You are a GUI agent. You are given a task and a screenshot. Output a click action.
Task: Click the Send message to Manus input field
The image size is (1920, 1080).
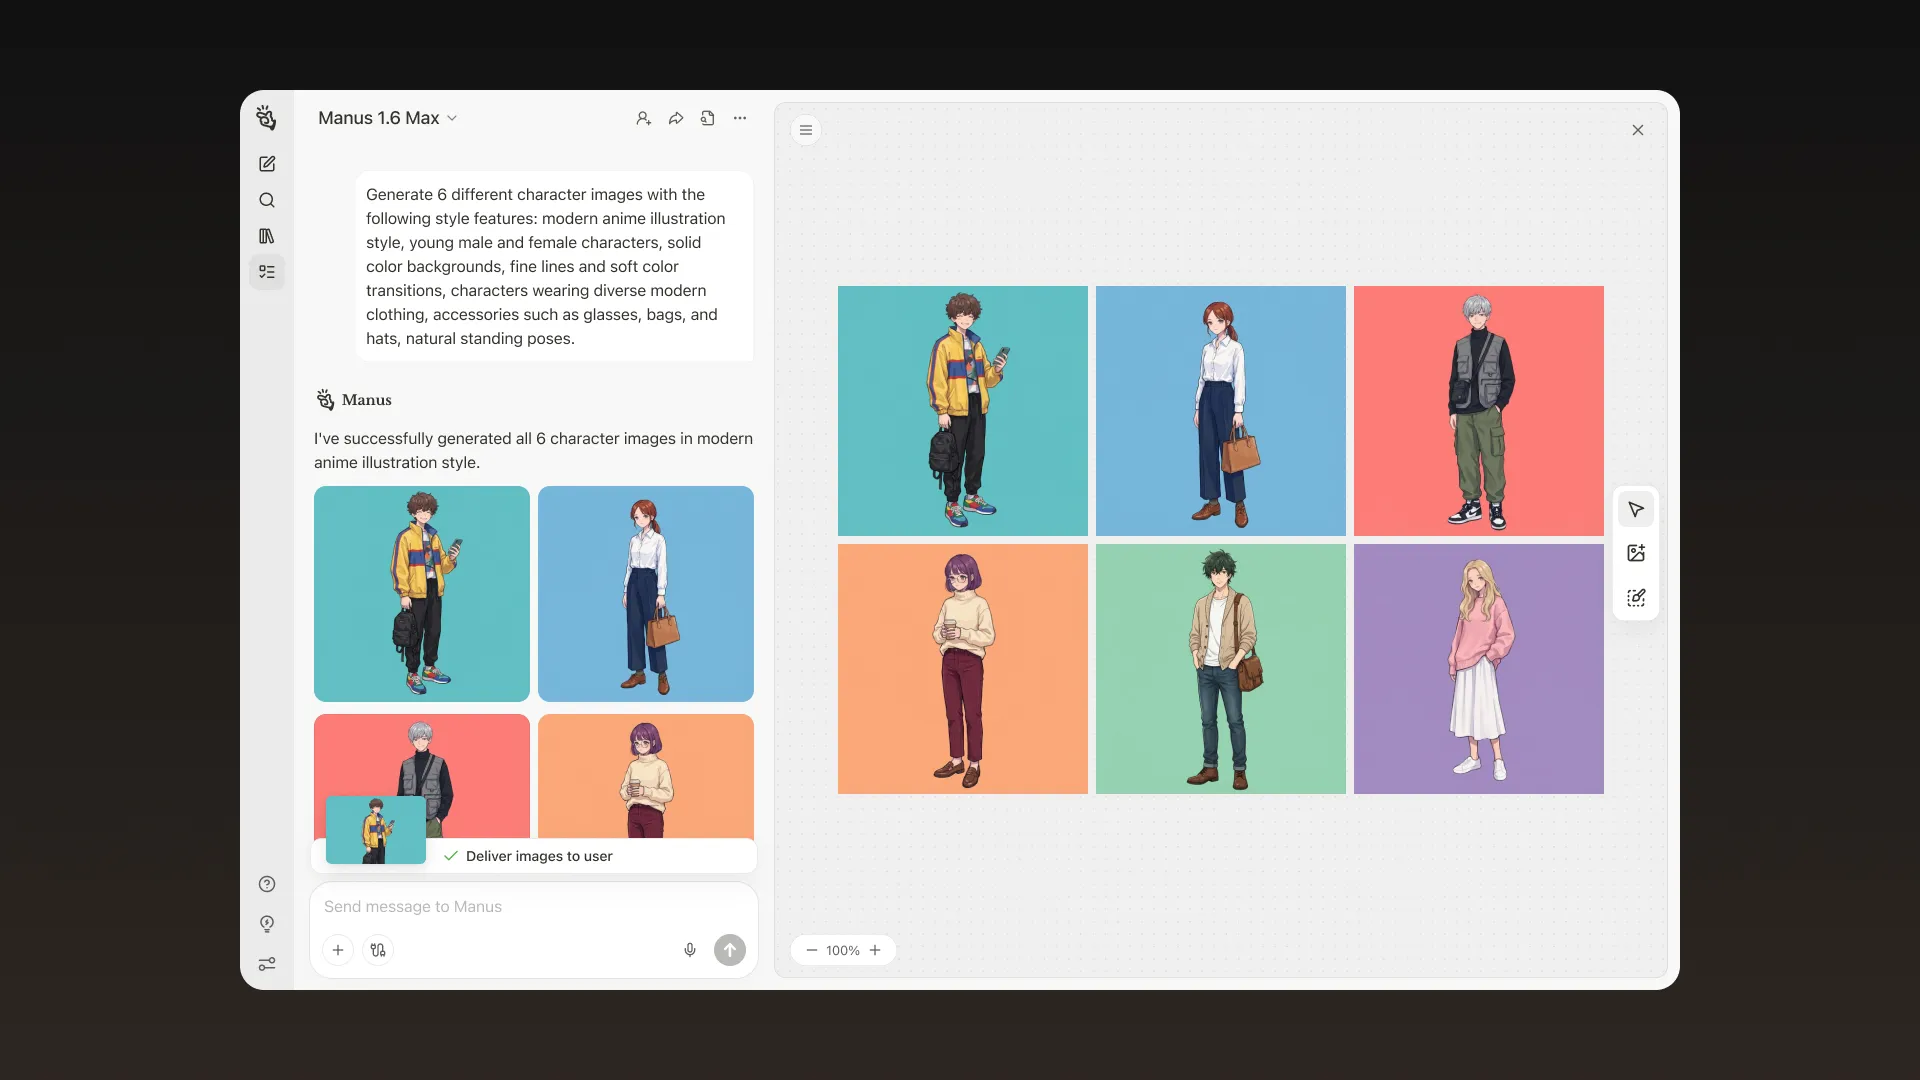(500, 907)
